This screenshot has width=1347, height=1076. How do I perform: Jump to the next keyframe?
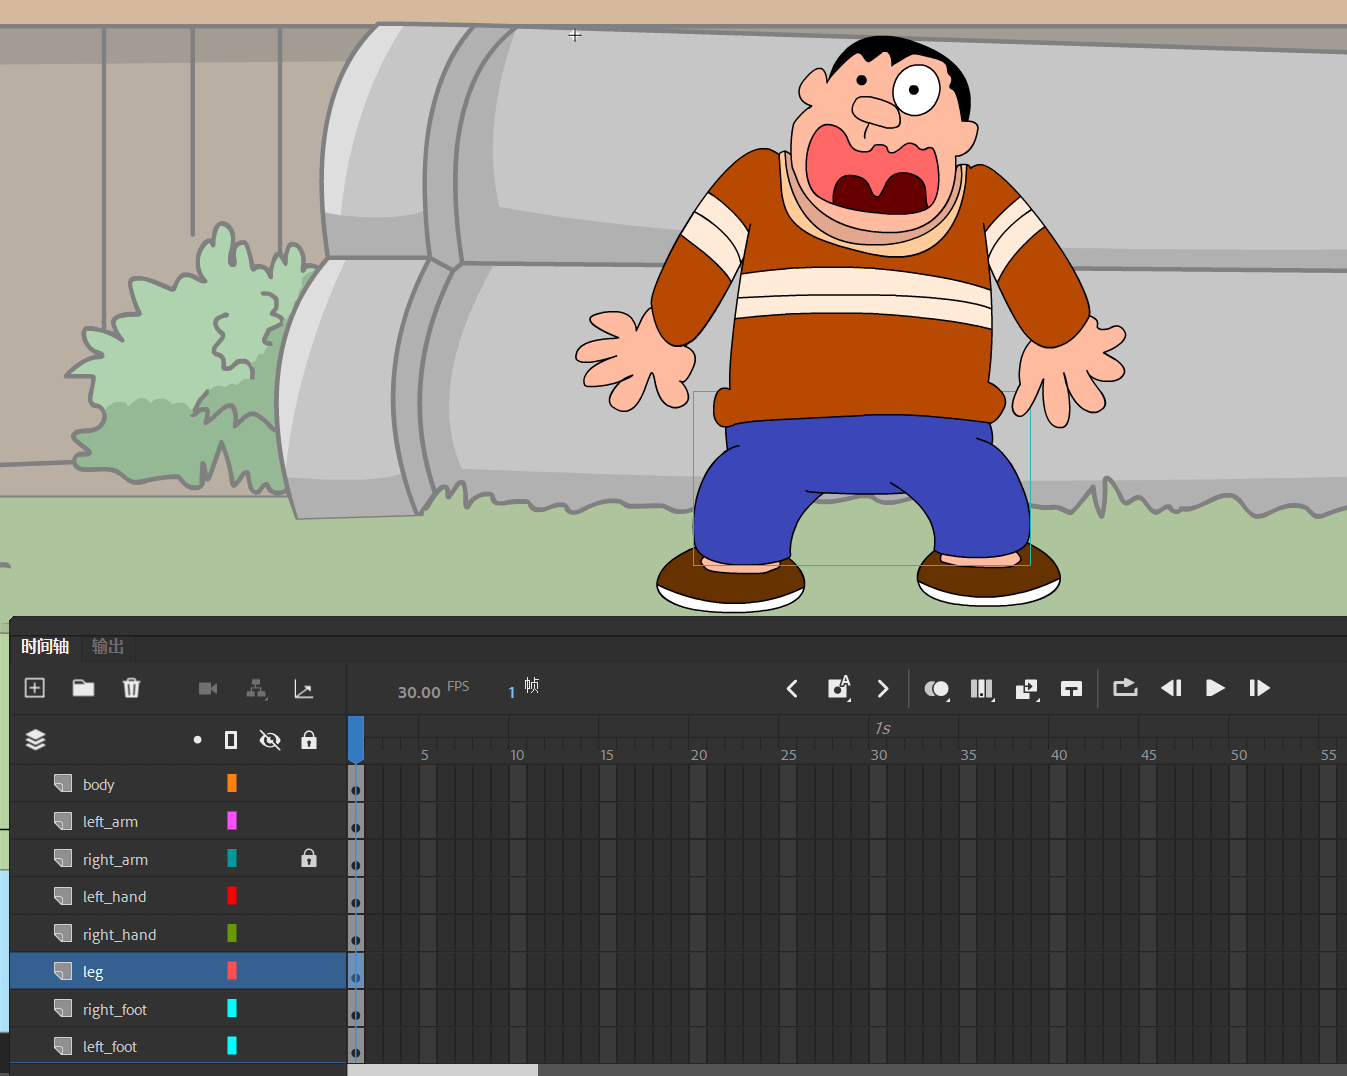pyautogui.click(x=883, y=688)
